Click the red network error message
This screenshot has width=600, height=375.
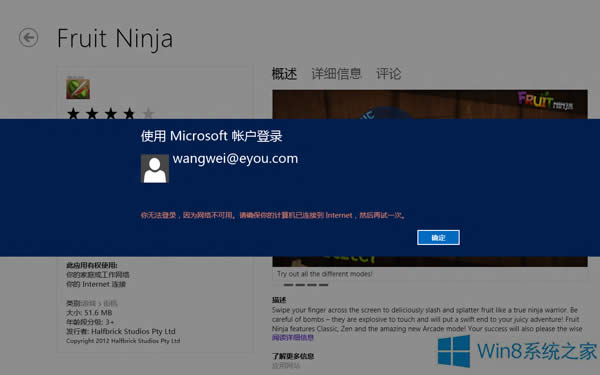273,215
